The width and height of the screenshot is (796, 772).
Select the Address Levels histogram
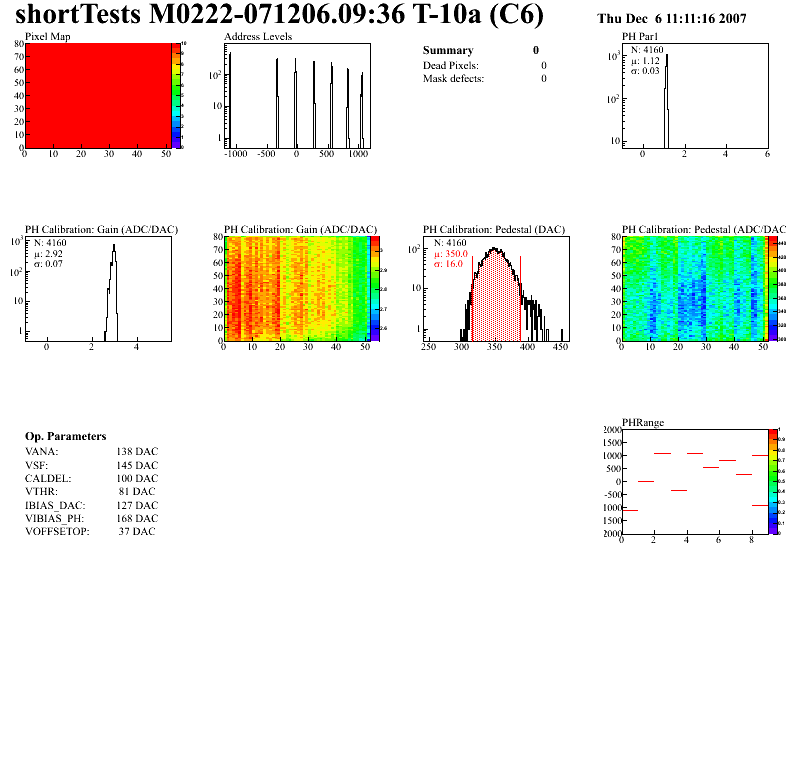click(x=297, y=96)
